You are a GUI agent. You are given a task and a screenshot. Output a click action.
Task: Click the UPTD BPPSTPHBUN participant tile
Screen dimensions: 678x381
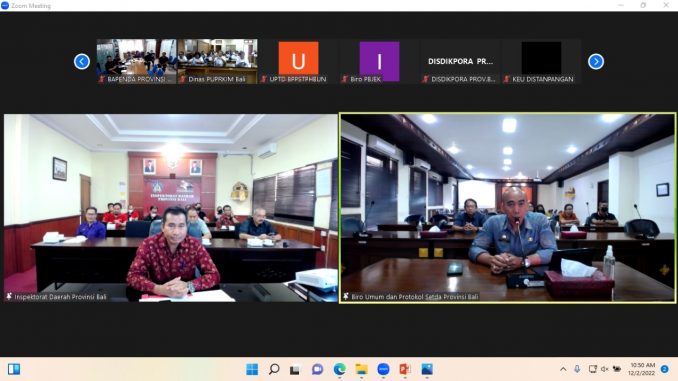click(298, 61)
